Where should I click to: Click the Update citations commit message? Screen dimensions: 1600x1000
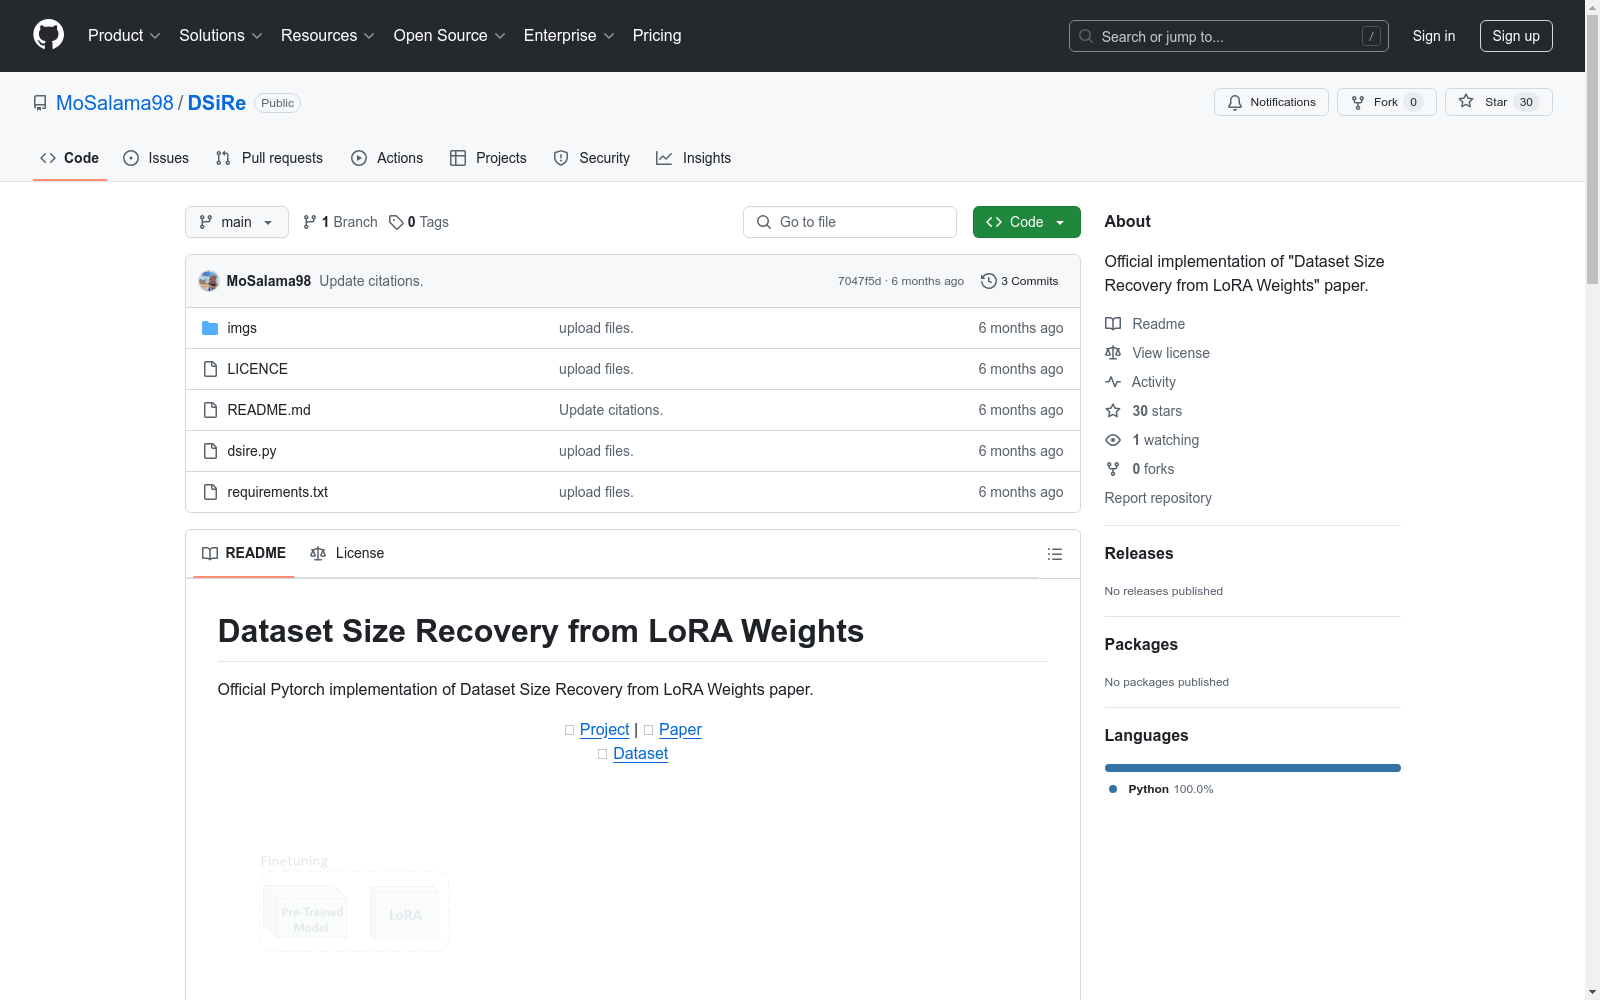[x=371, y=281]
